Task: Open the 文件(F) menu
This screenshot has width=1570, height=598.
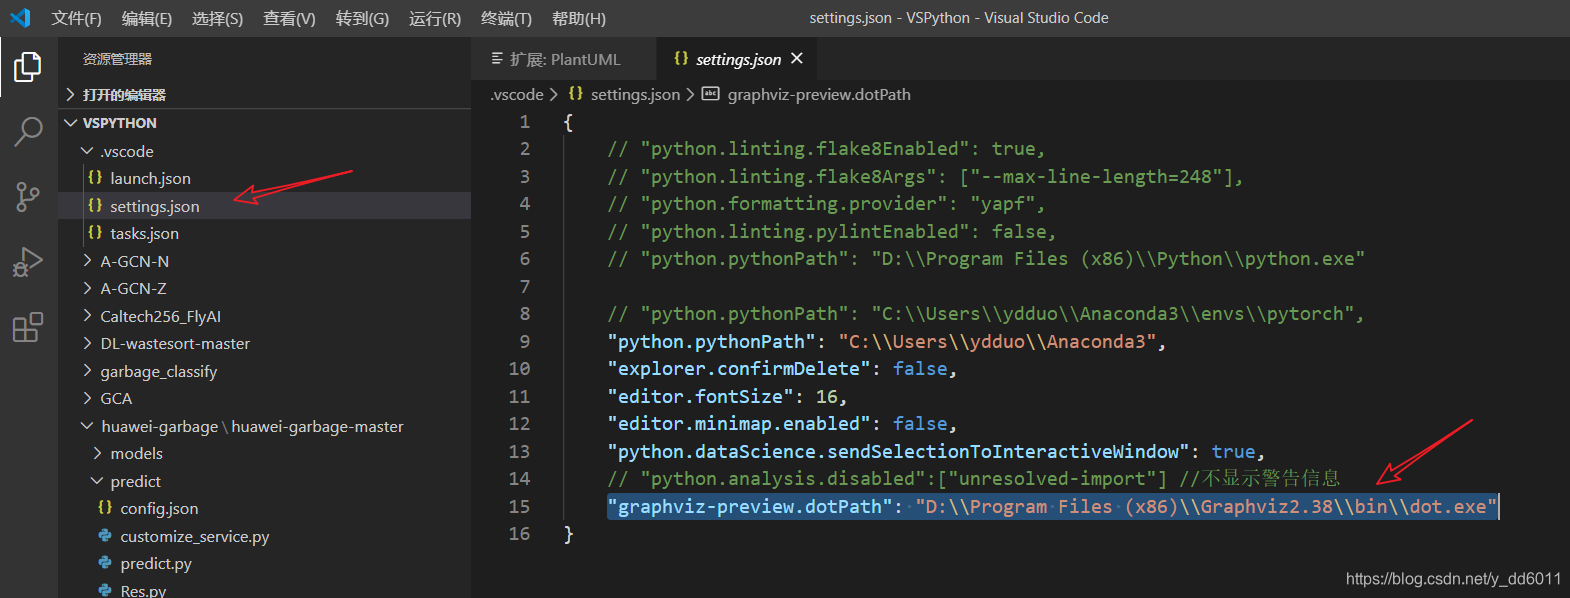Action: [x=77, y=18]
